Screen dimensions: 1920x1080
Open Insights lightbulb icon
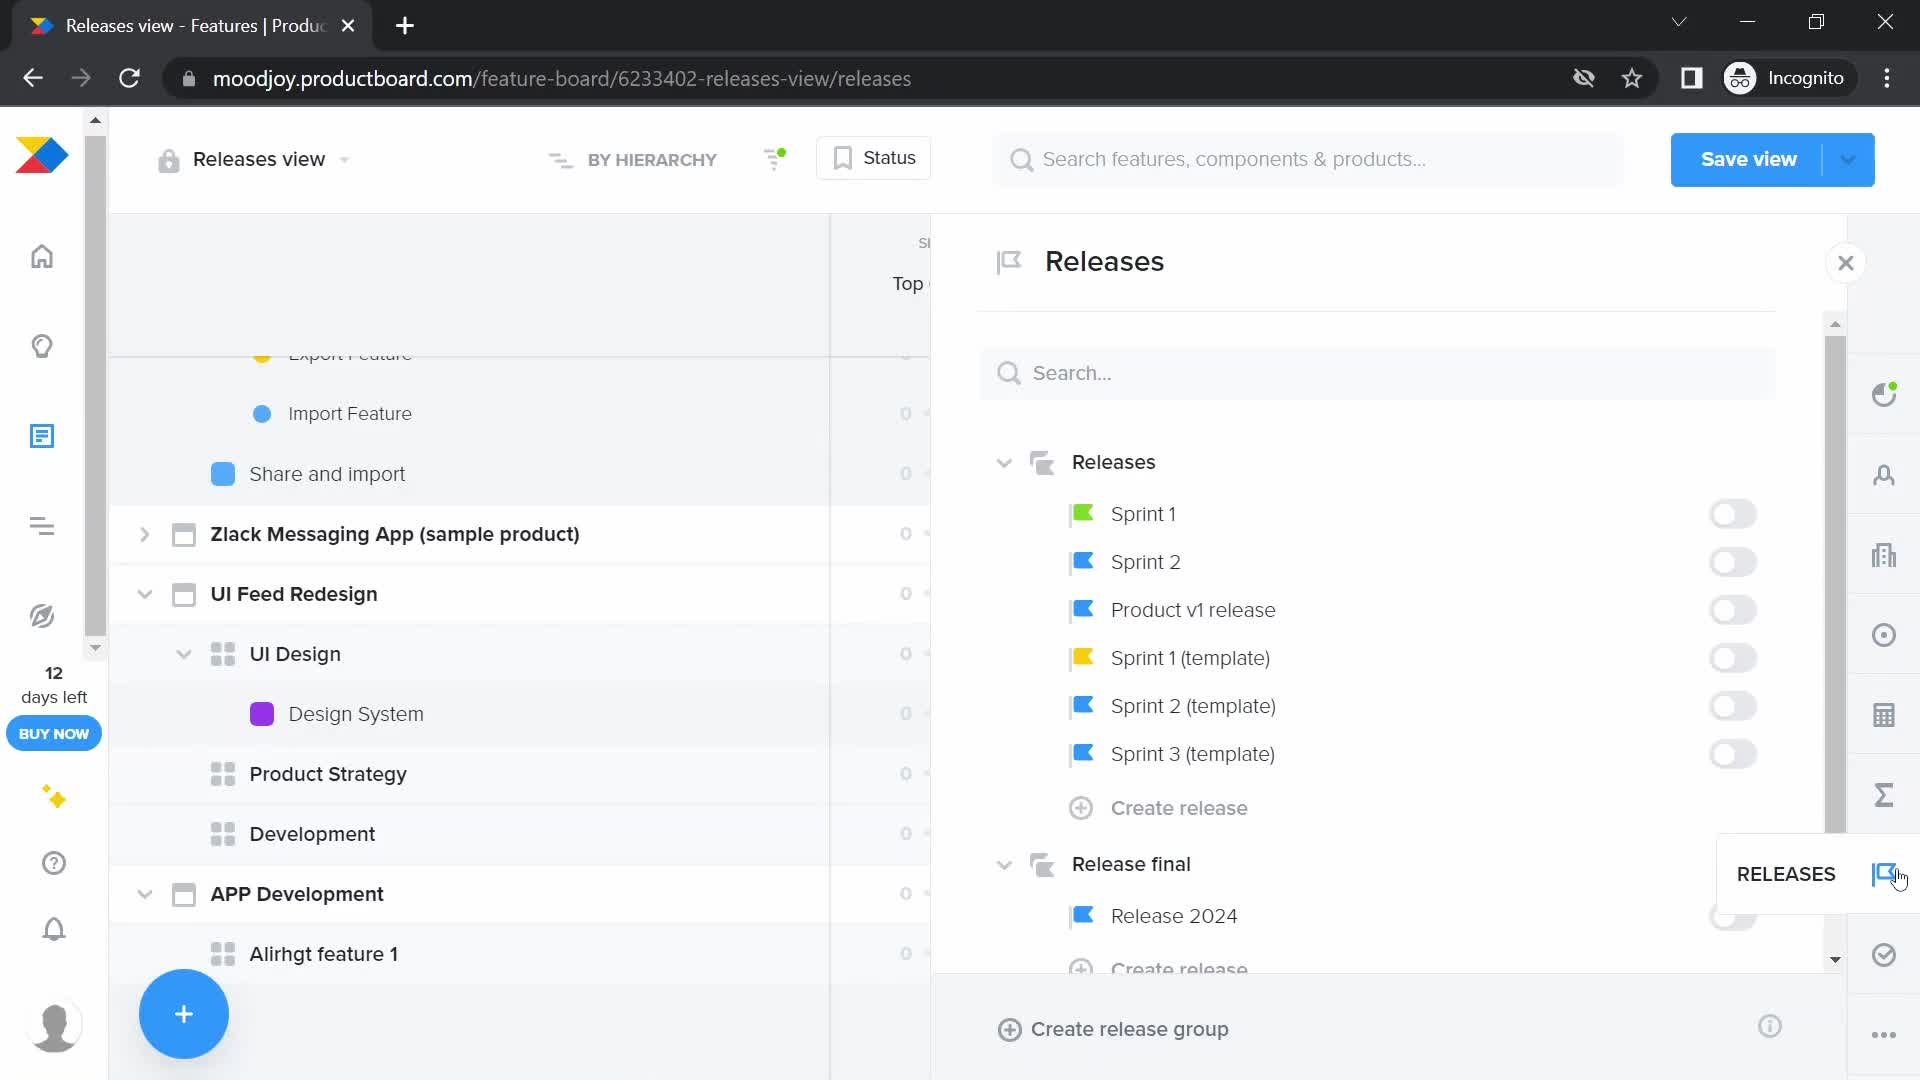pos(42,347)
